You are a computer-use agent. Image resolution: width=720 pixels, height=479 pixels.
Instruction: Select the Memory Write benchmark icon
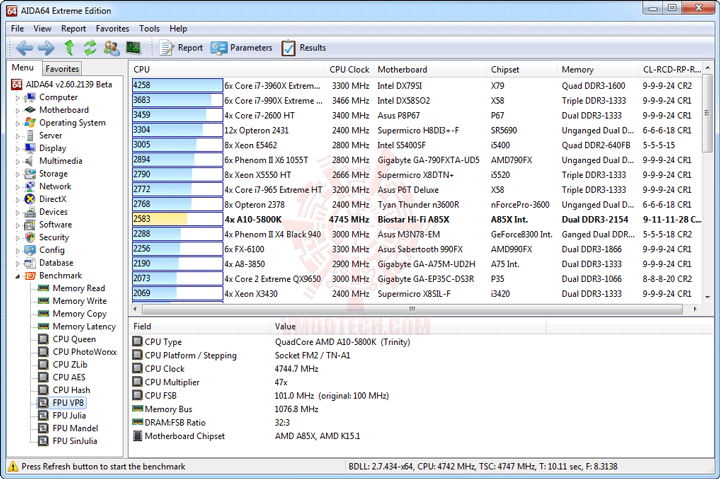click(44, 301)
